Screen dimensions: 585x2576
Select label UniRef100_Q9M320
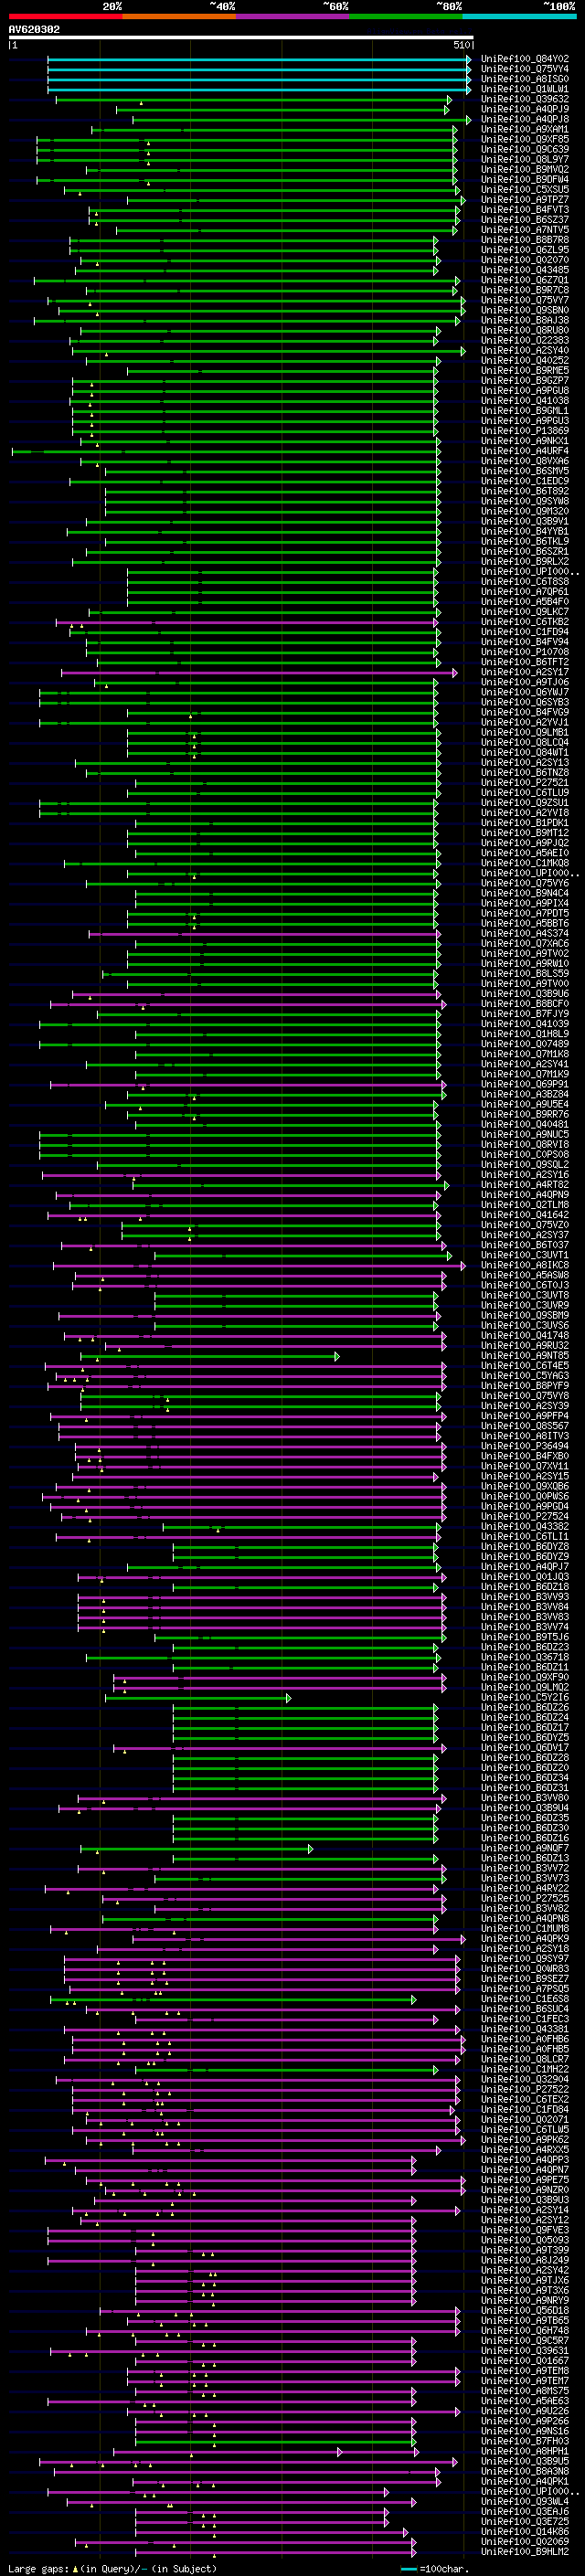click(x=524, y=511)
